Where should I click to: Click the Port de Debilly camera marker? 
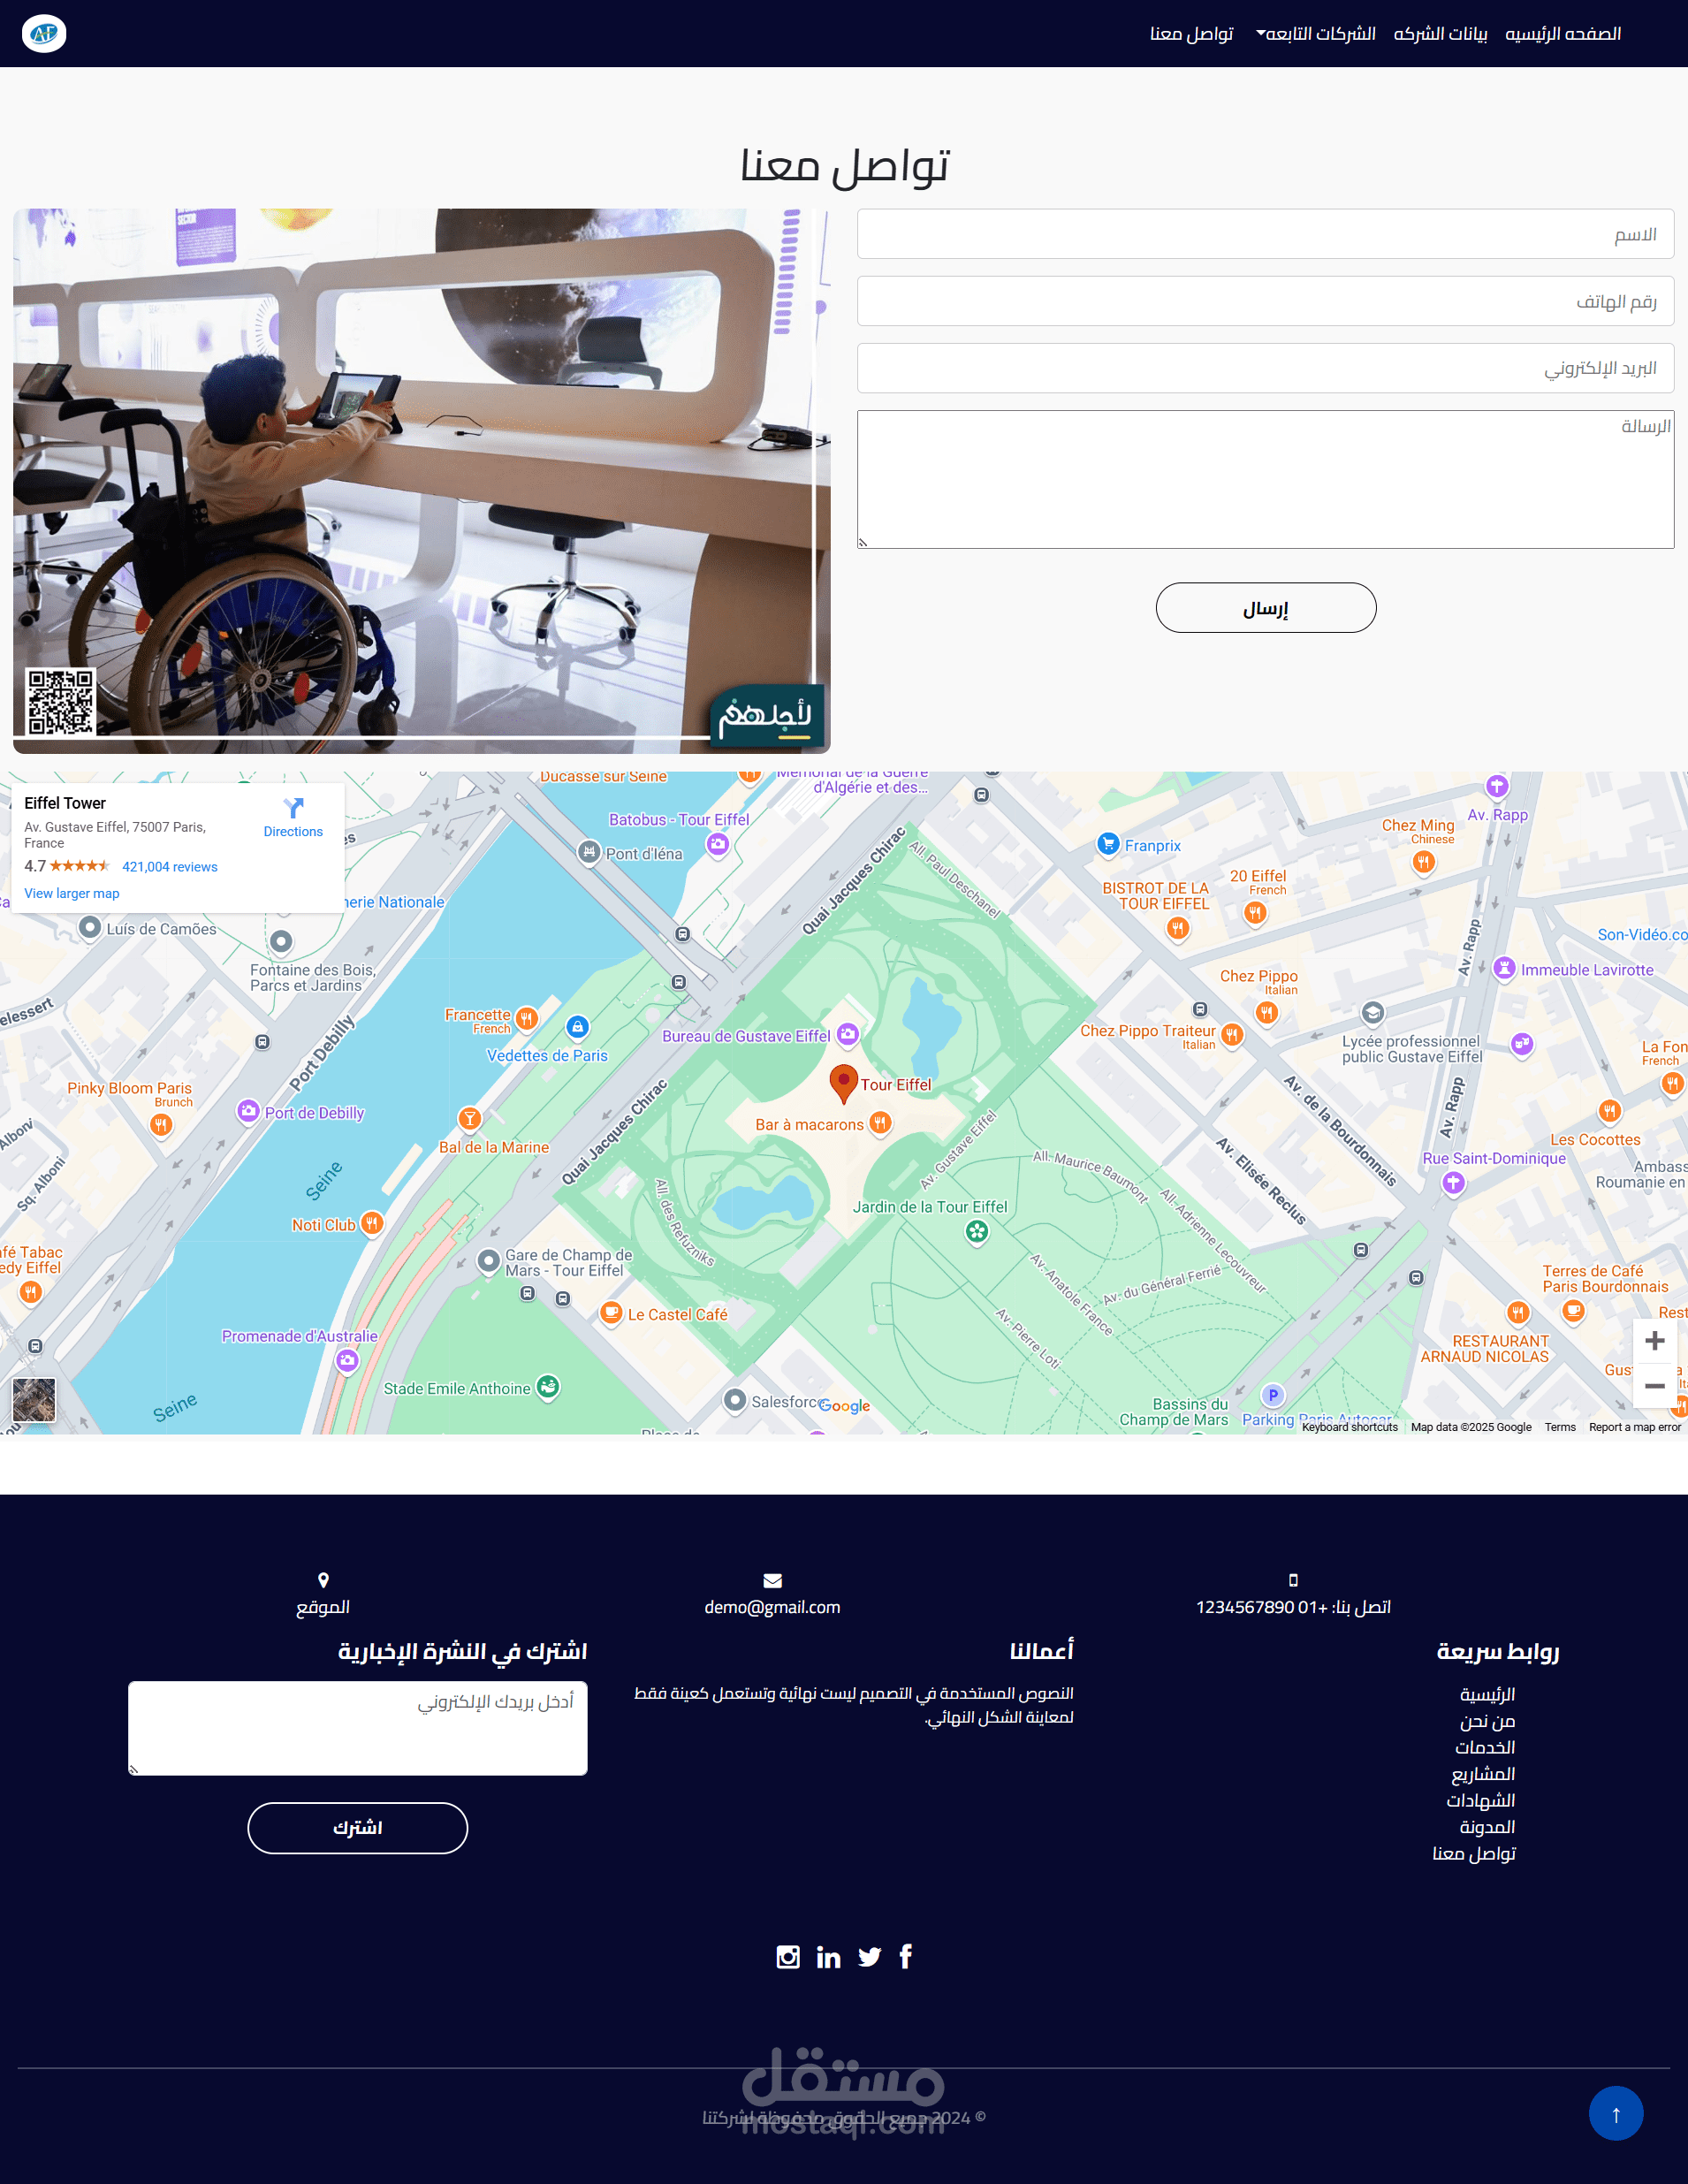(248, 1112)
